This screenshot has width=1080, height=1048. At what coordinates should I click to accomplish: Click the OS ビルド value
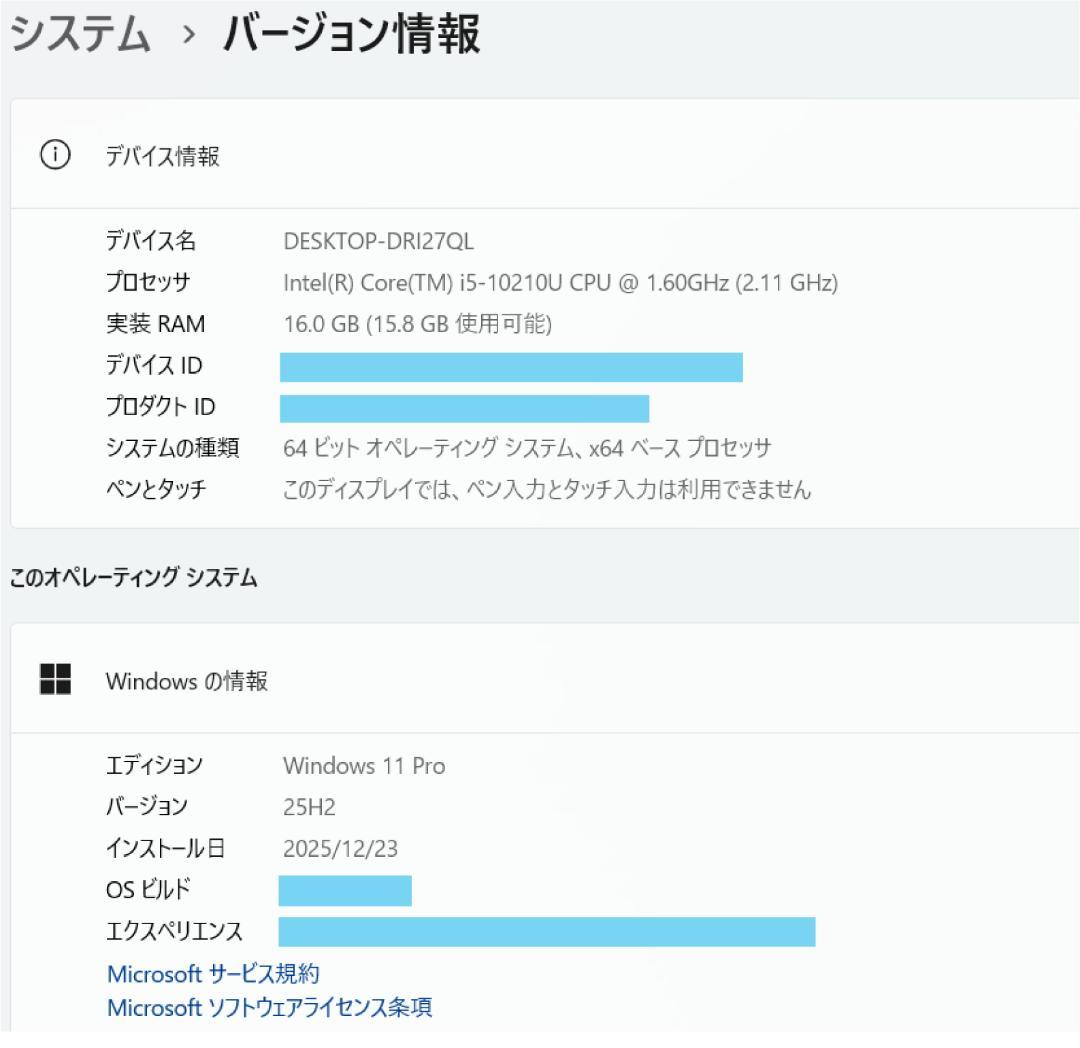345,889
